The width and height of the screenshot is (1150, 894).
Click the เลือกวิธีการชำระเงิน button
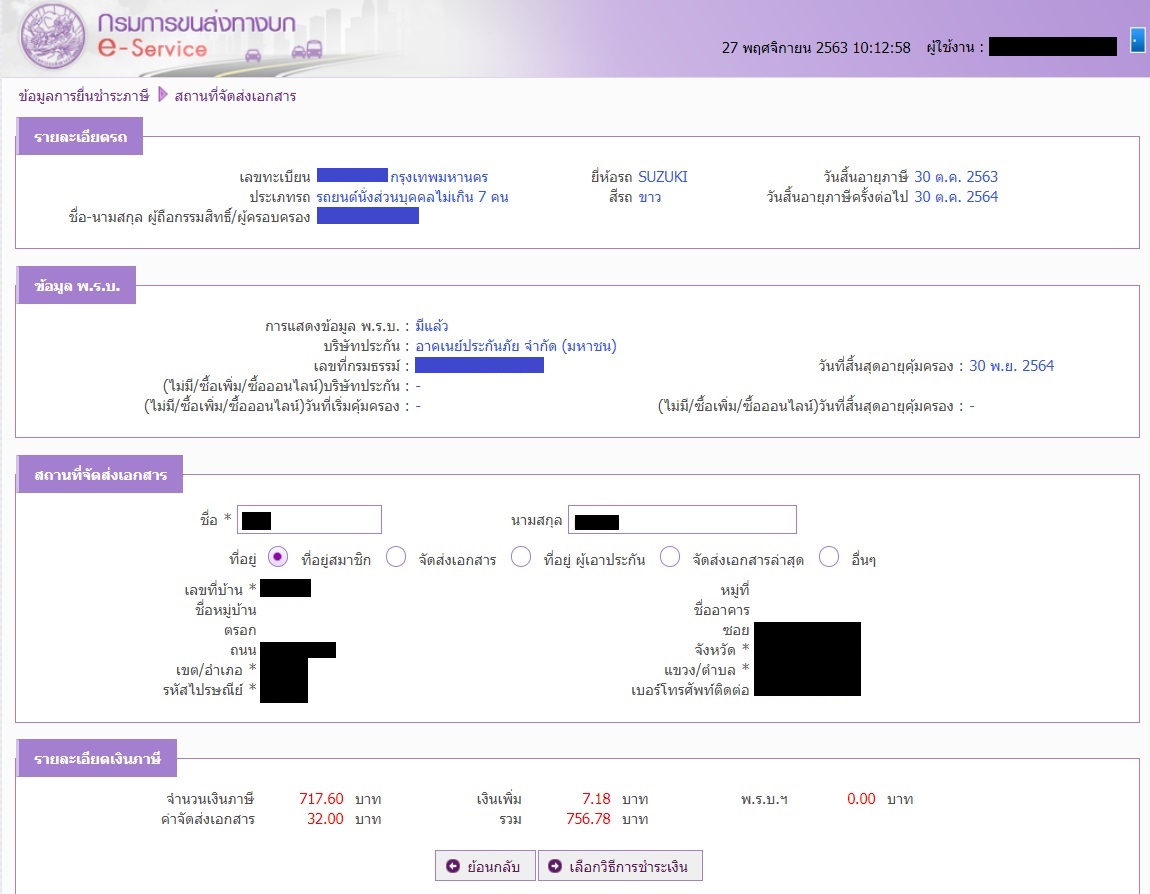(x=620, y=866)
